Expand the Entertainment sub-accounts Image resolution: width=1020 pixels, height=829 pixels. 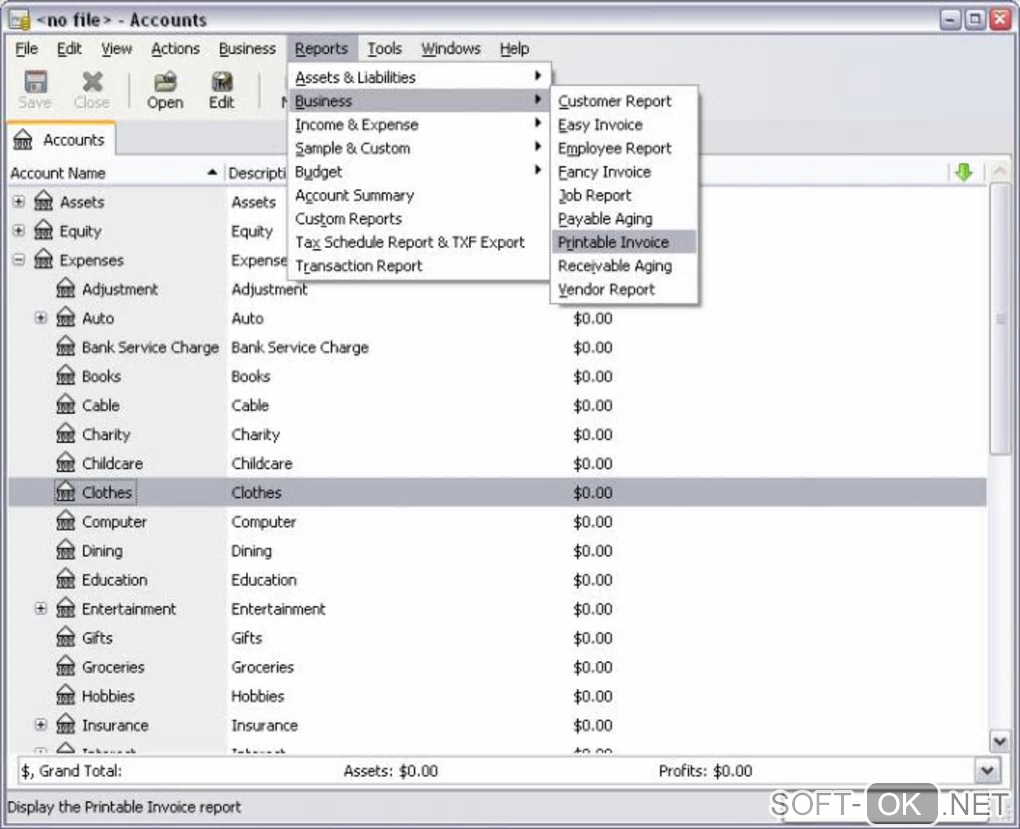click(40, 608)
